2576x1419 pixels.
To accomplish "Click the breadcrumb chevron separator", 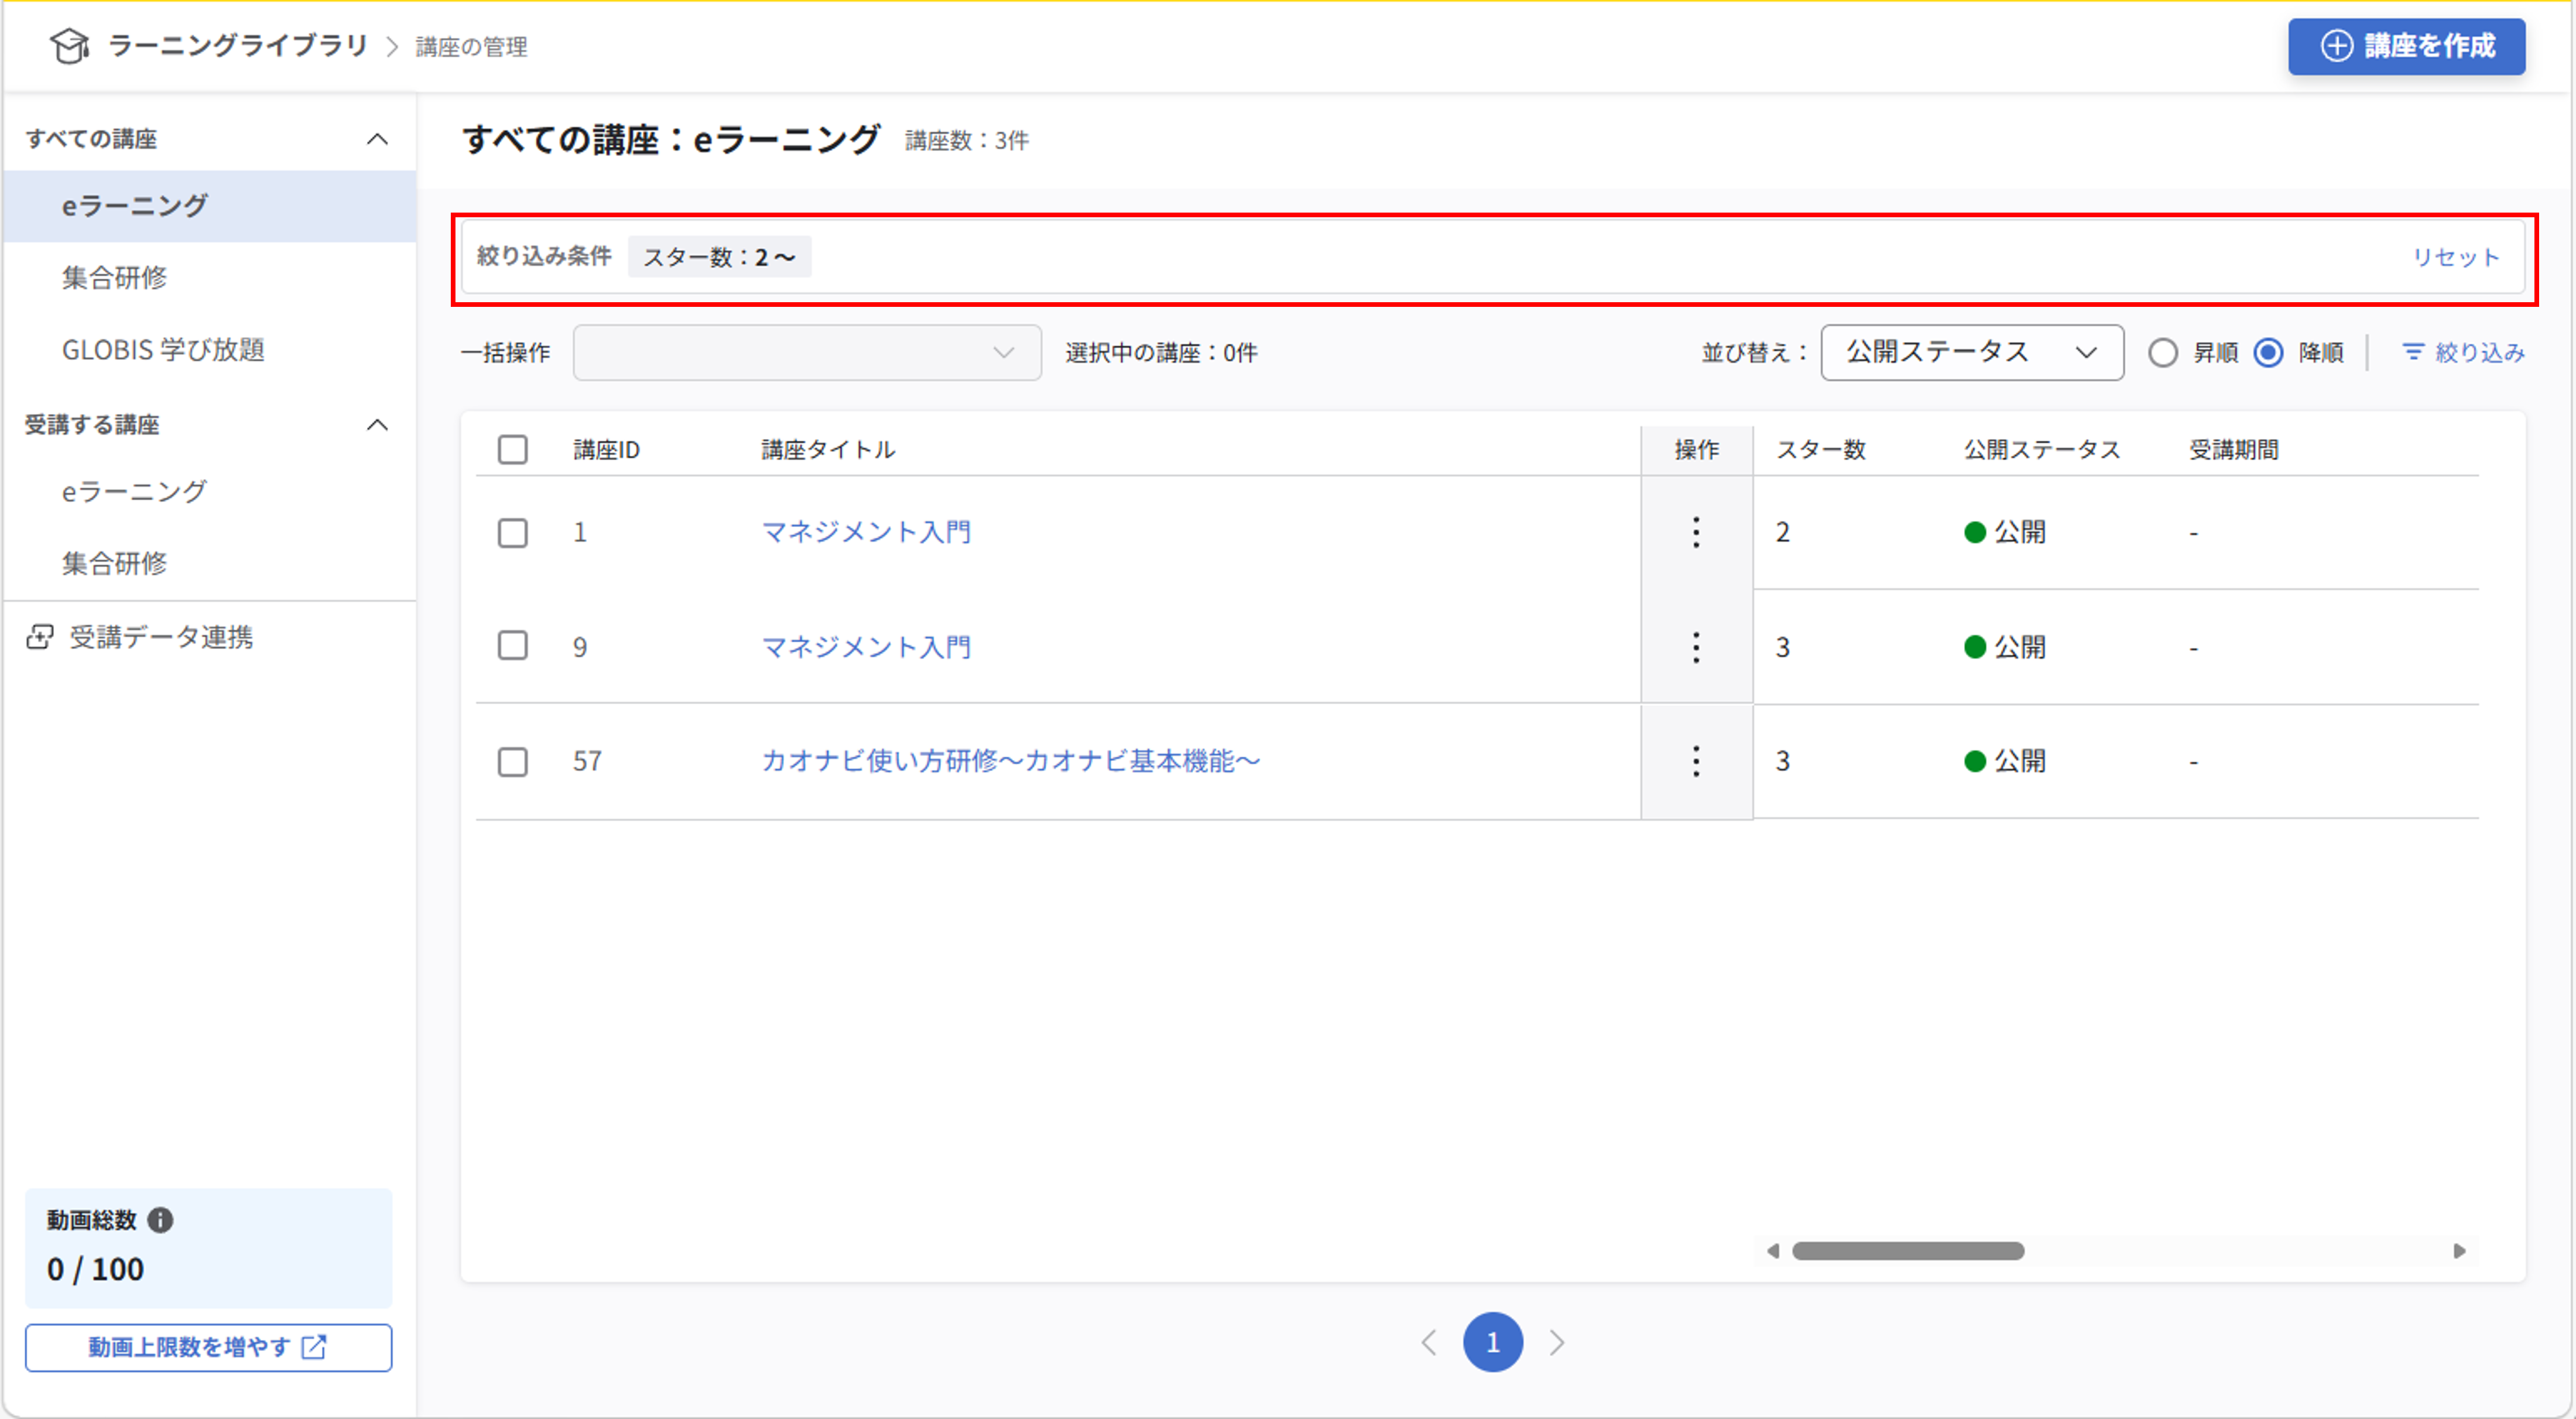I will (x=392, y=47).
